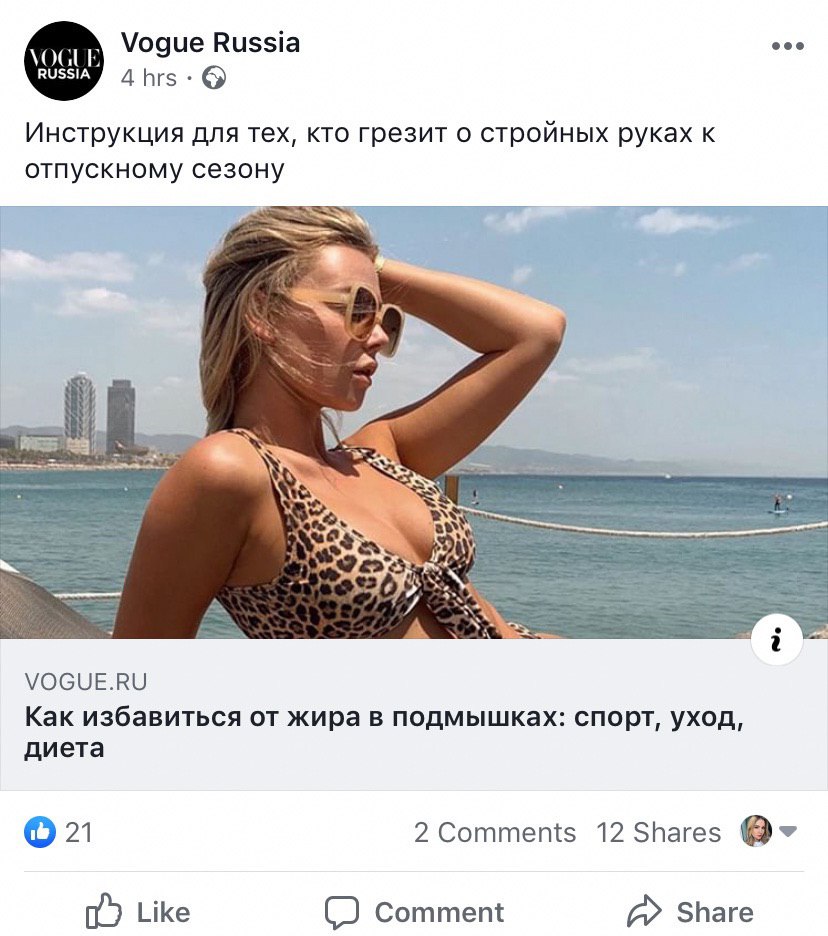This screenshot has height=936, width=828.
Task: Click the '4 hrs' post timestamp
Action: coord(149,78)
